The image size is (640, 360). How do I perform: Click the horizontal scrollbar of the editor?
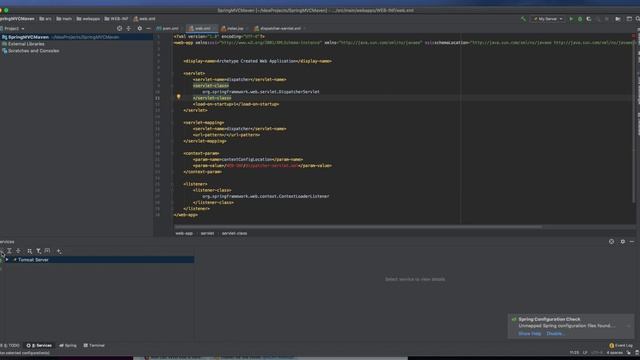[x=358, y=227]
